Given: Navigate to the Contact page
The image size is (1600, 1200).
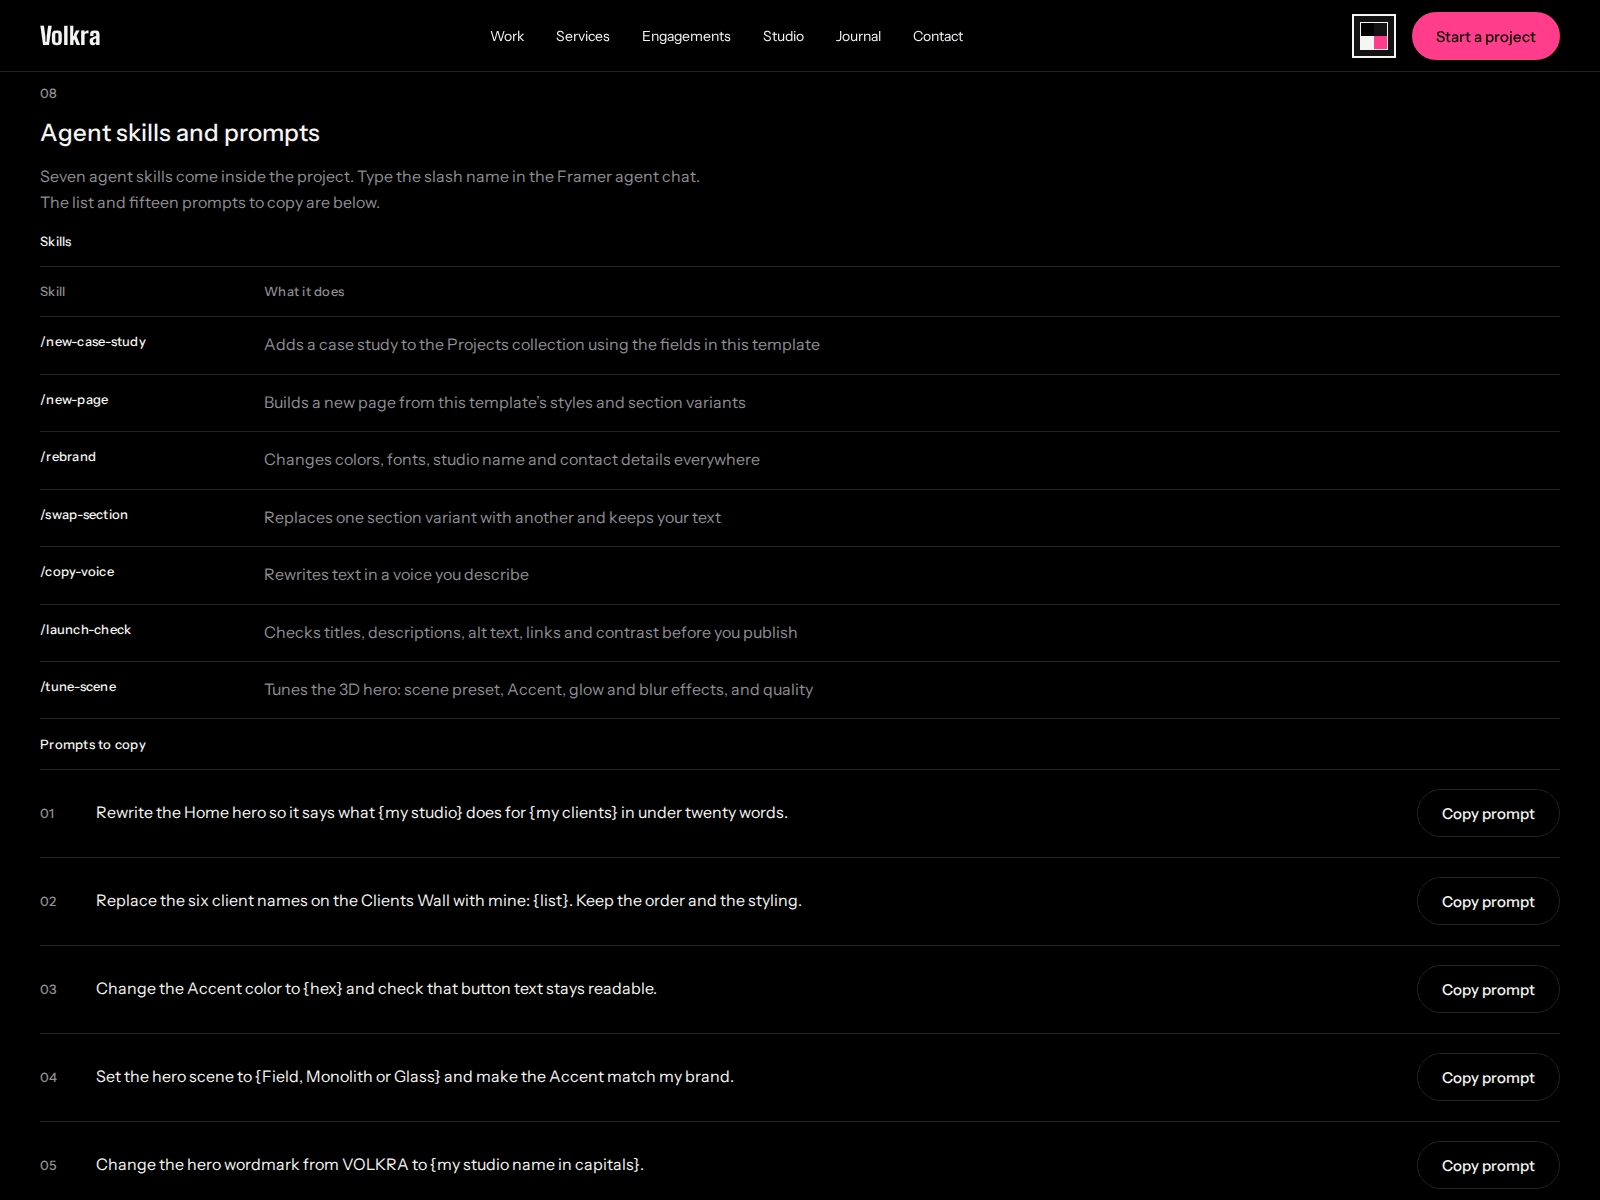Looking at the screenshot, I should point(938,36).
